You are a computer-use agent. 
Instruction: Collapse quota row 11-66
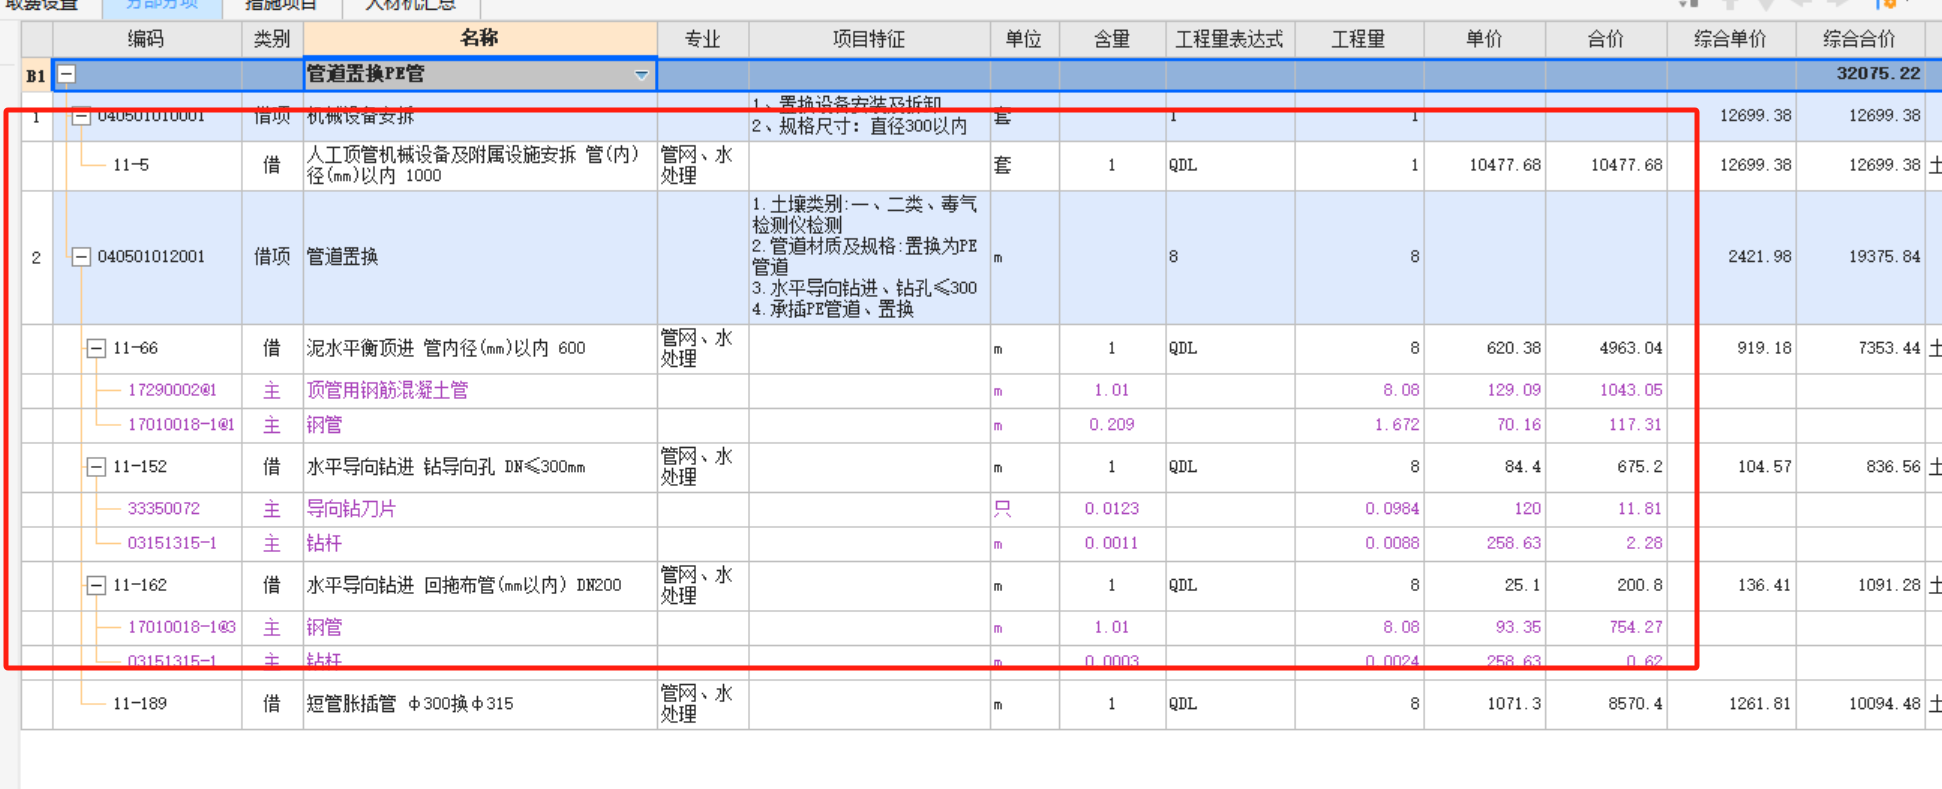(x=96, y=348)
